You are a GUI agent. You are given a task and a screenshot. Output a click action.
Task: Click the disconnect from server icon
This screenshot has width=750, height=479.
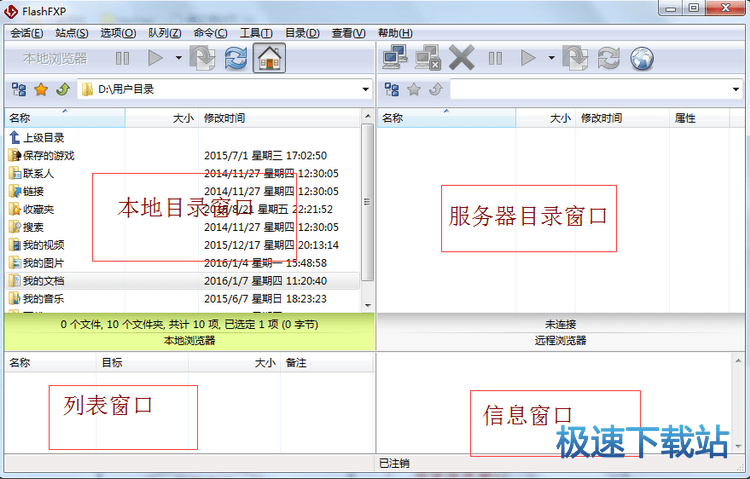pos(428,58)
